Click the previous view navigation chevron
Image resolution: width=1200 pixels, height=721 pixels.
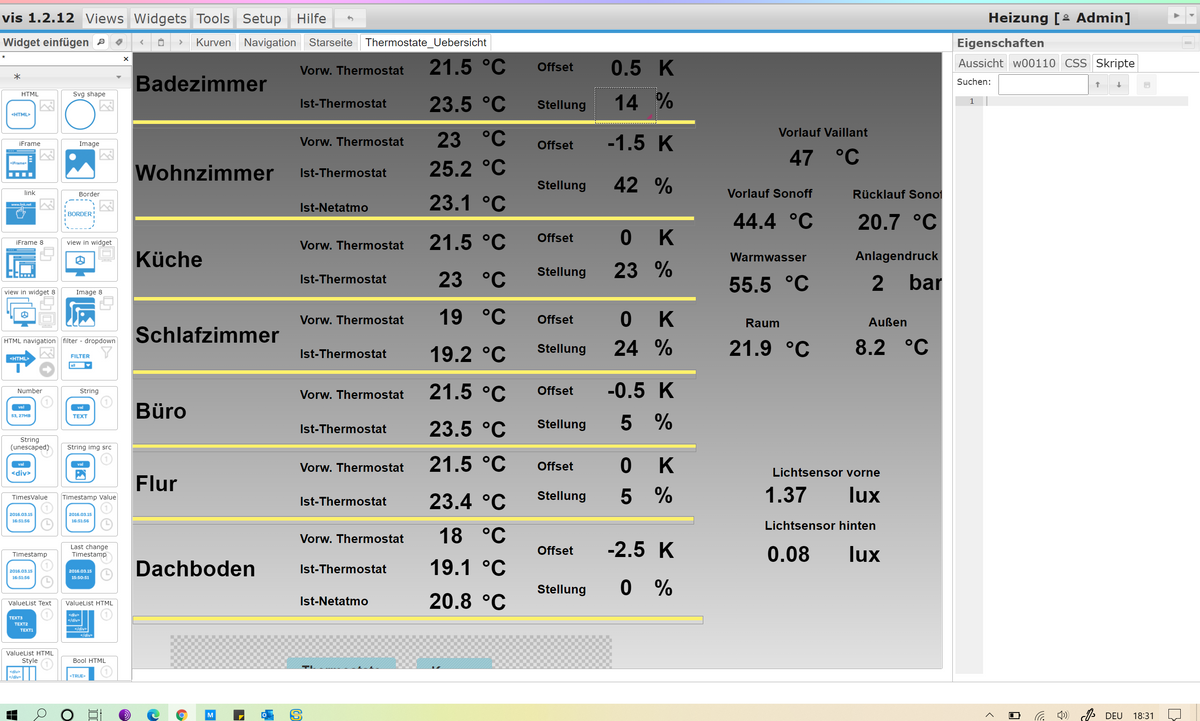coord(141,42)
